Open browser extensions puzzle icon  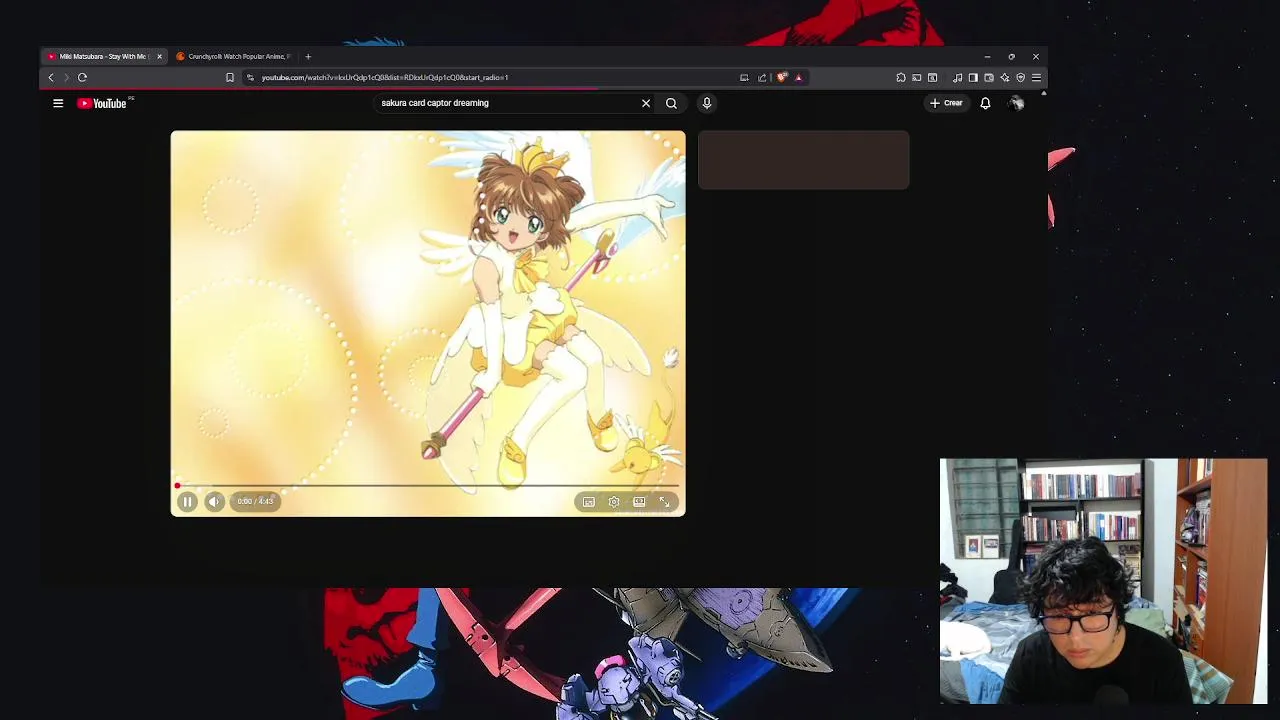click(x=901, y=77)
